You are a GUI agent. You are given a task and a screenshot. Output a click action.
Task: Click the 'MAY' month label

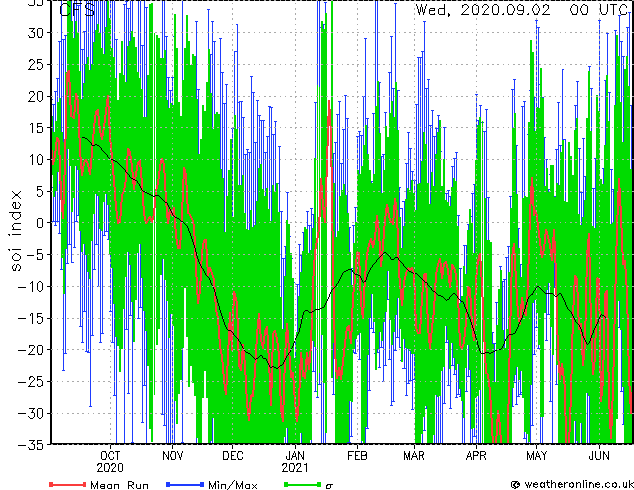(537, 456)
